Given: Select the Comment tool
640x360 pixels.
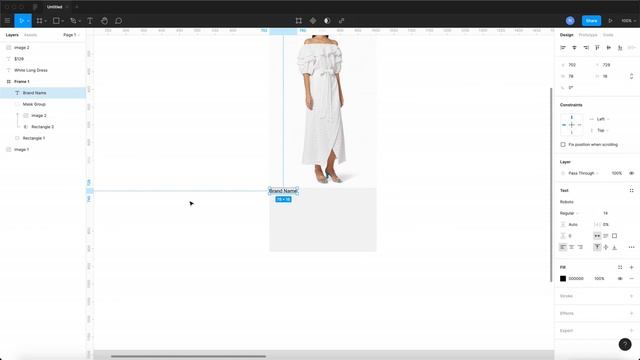Looking at the screenshot, I should point(119,21).
